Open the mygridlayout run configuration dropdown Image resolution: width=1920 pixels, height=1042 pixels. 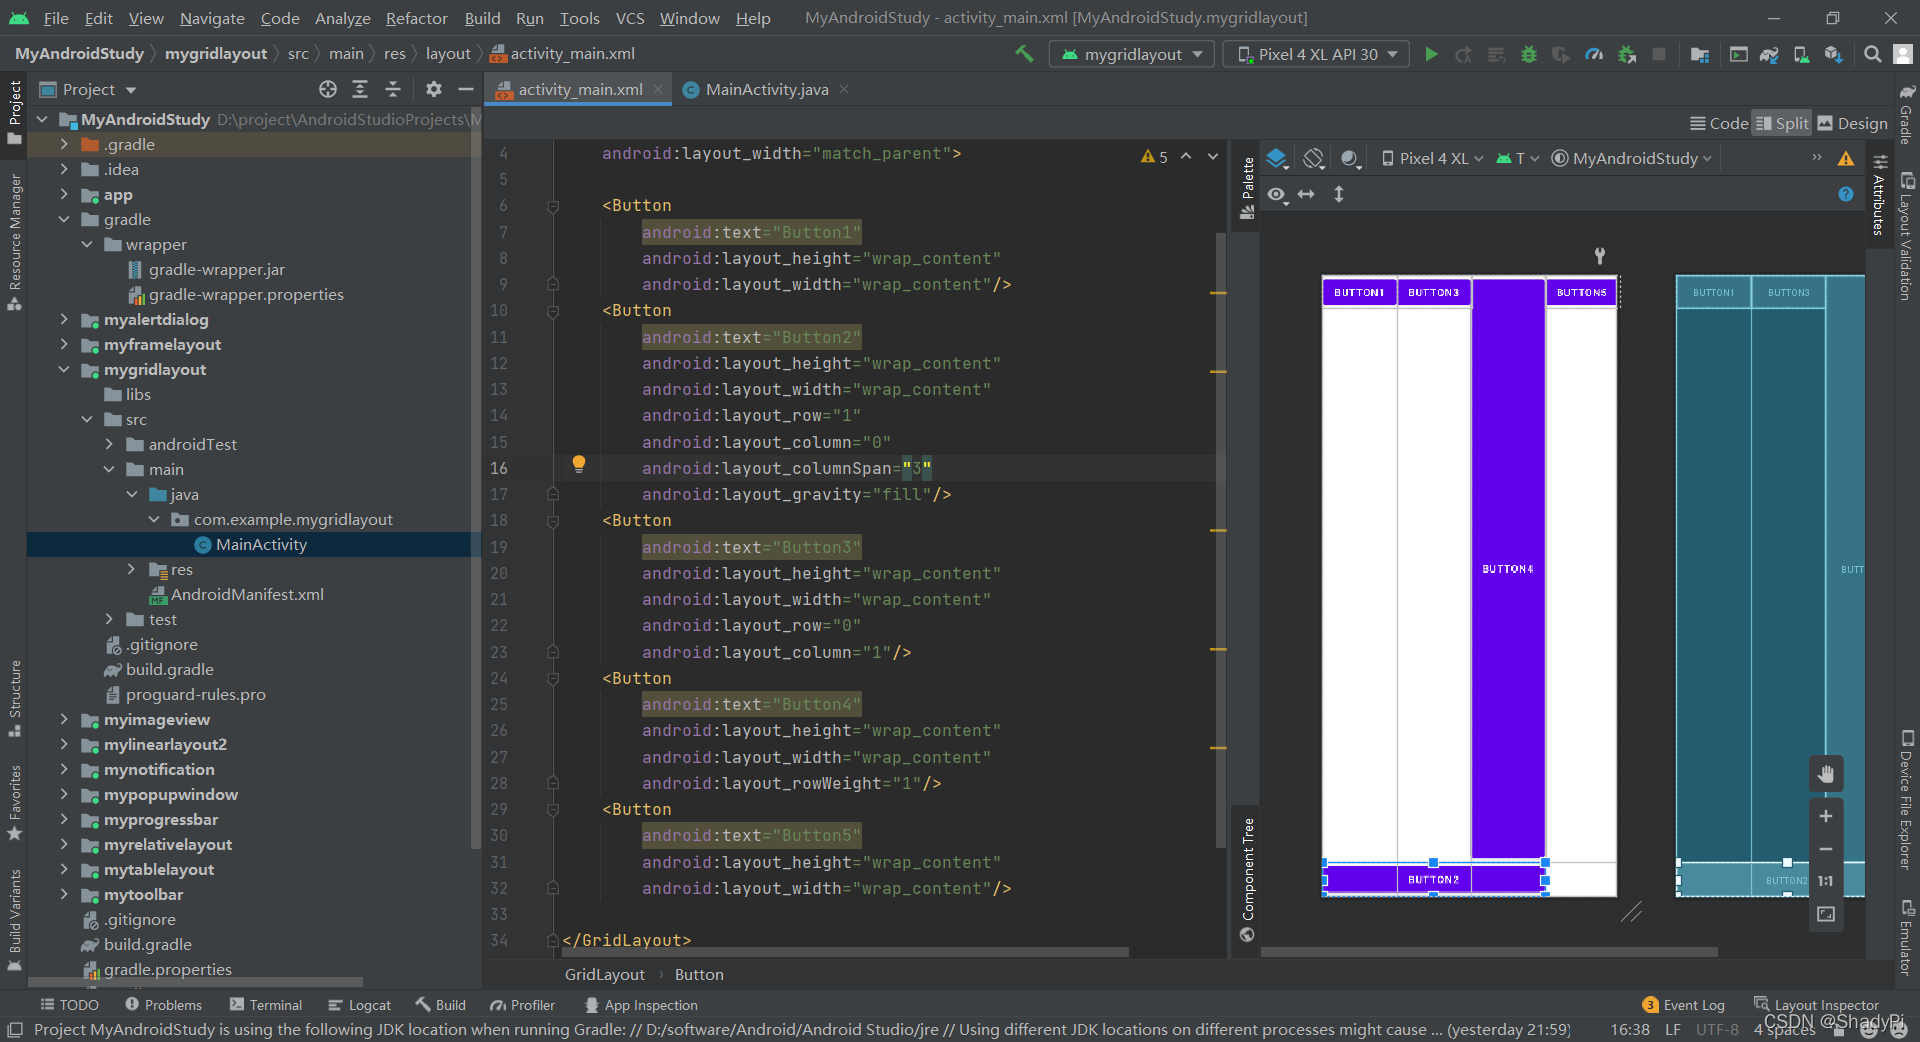(1131, 54)
